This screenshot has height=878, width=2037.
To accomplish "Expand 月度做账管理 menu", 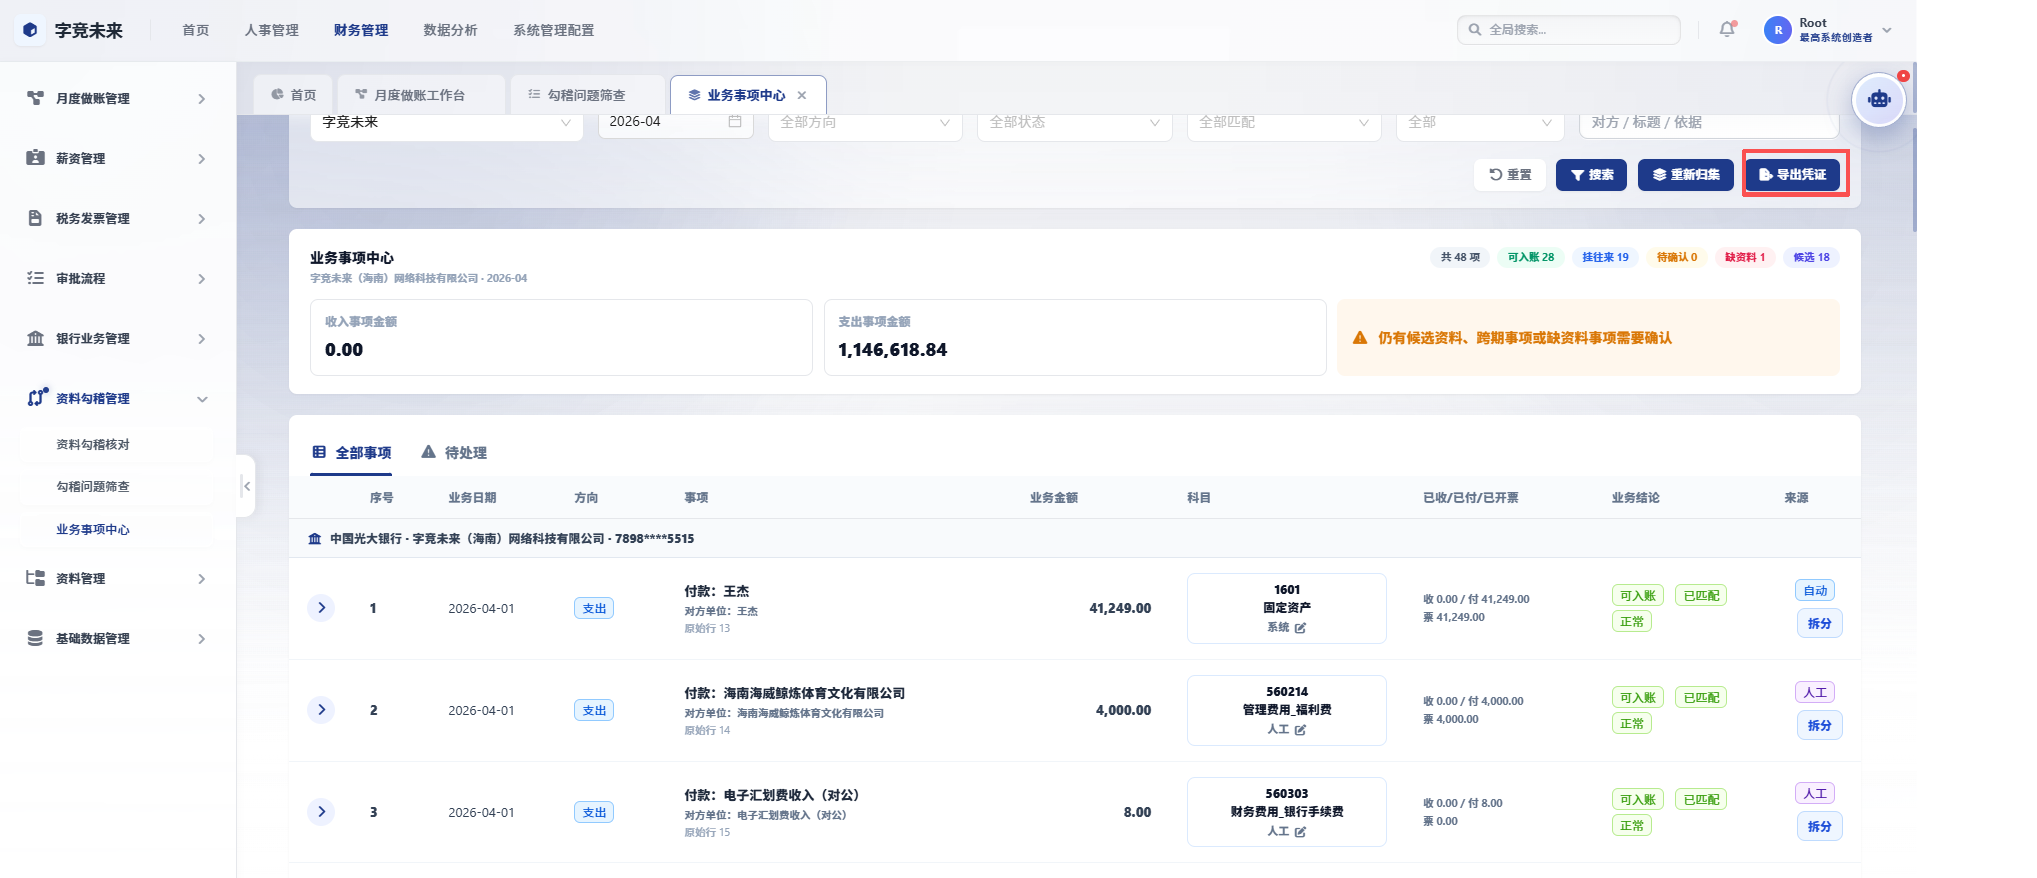I will pyautogui.click(x=201, y=98).
